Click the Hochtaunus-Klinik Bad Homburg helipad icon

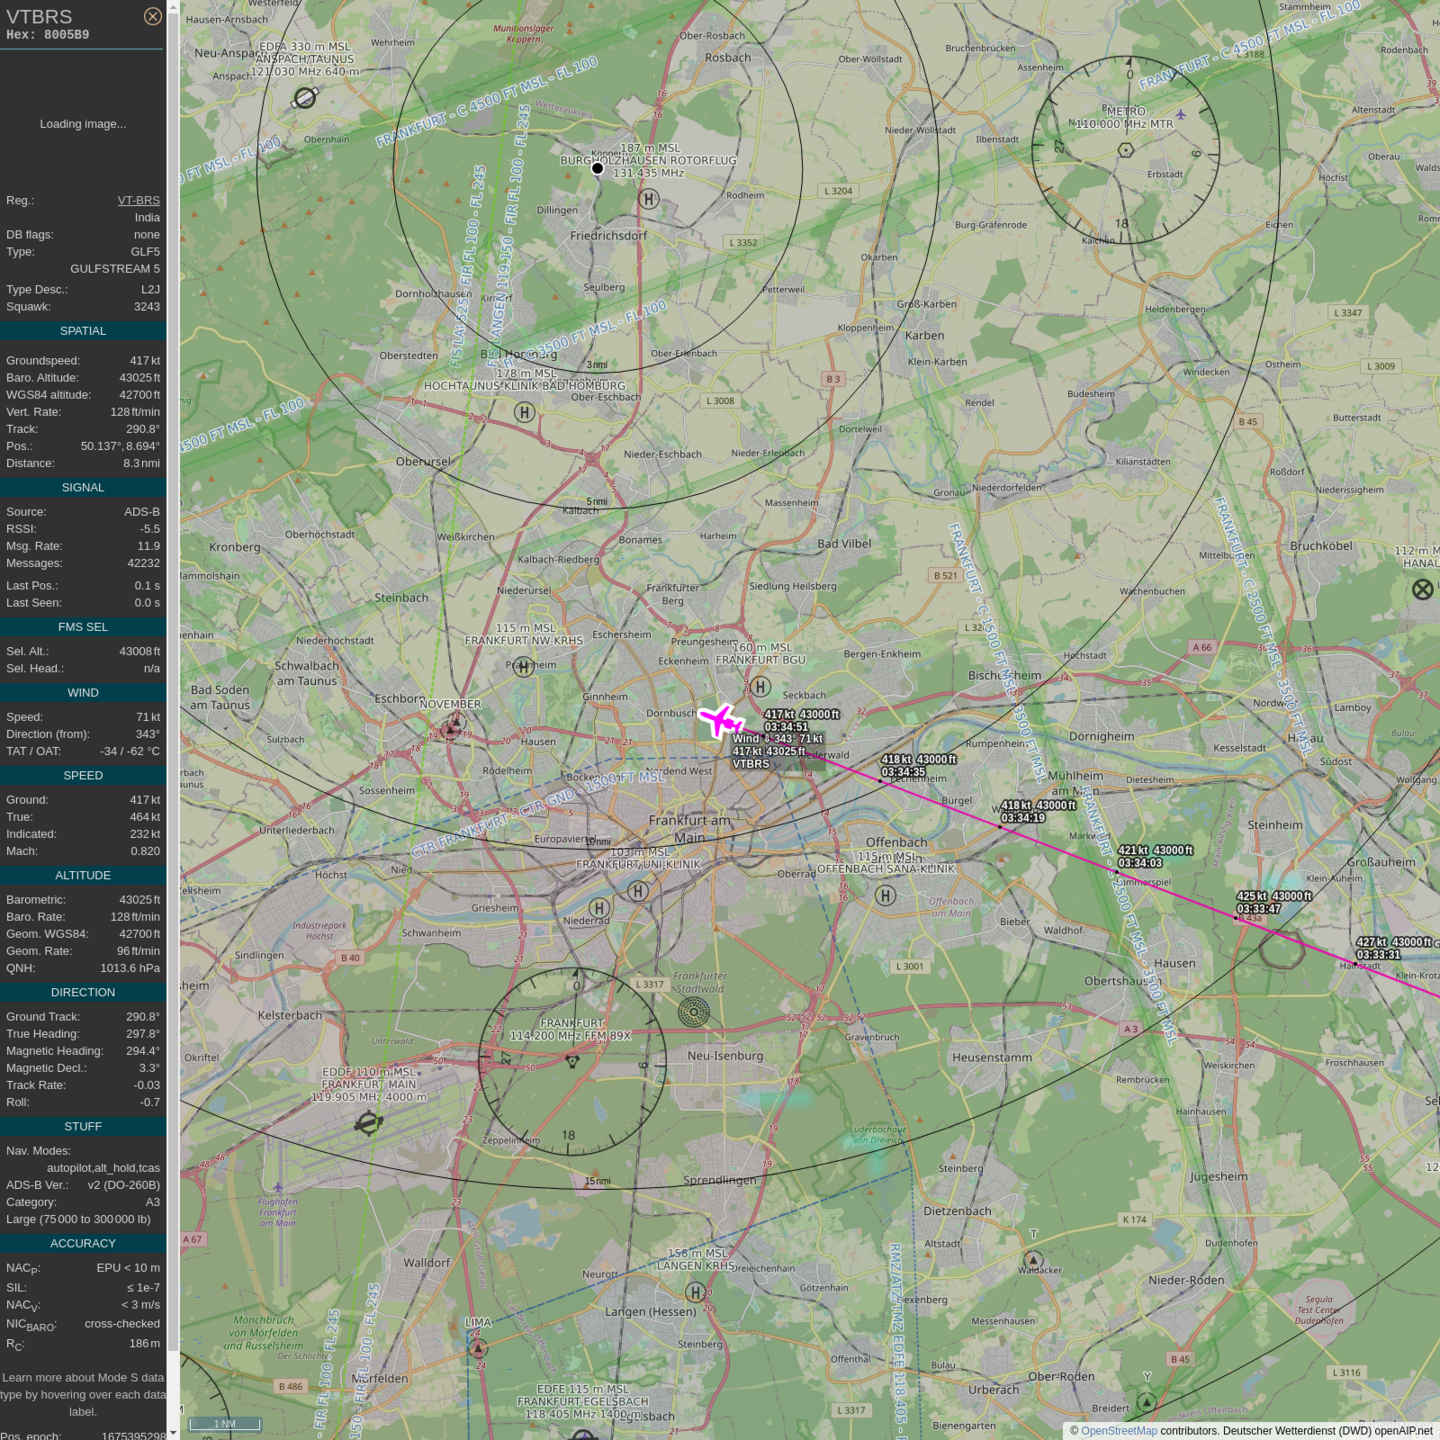pyautogui.click(x=524, y=412)
